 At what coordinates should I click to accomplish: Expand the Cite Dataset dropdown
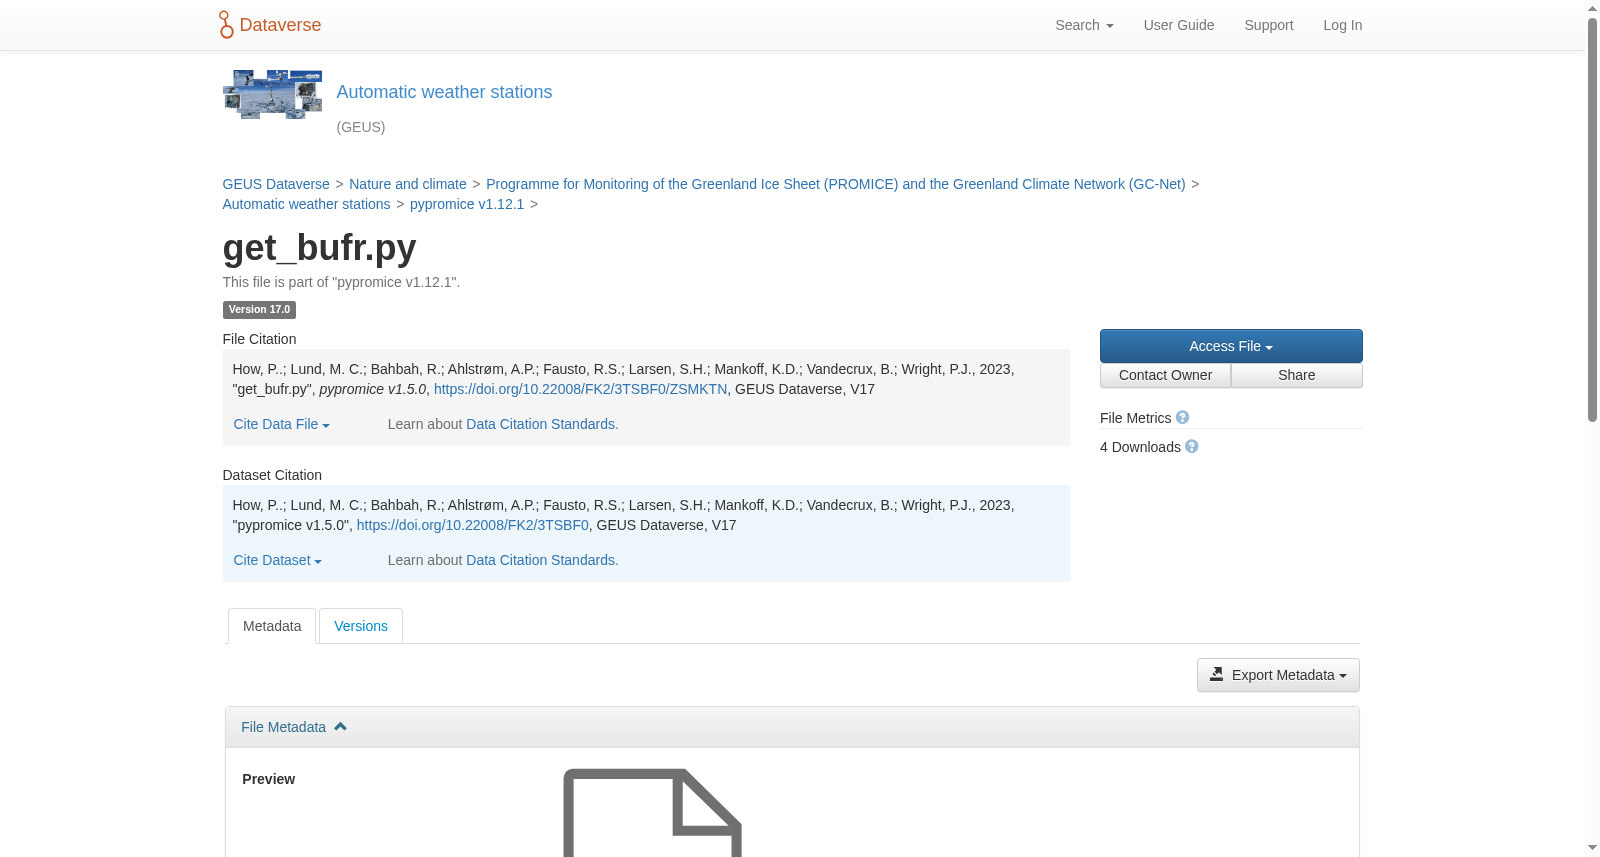[x=277, y=560]
